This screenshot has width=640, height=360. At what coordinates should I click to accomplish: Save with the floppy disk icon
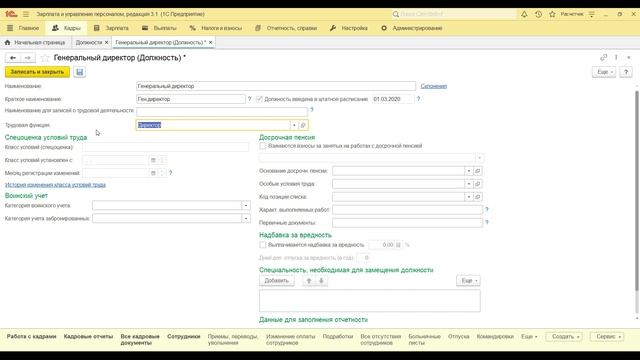click(x=80, y=72)
